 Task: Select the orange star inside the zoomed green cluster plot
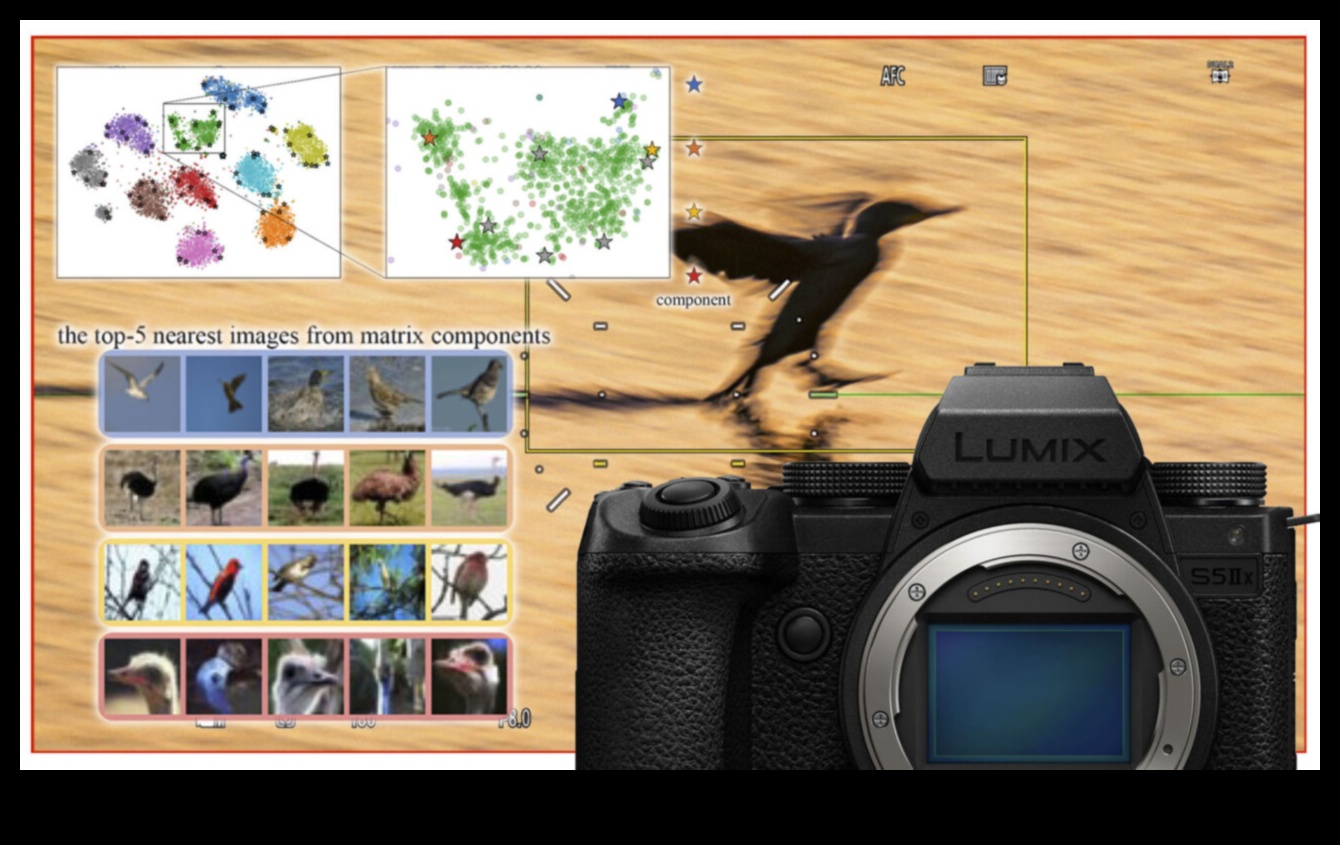[429, 138]
